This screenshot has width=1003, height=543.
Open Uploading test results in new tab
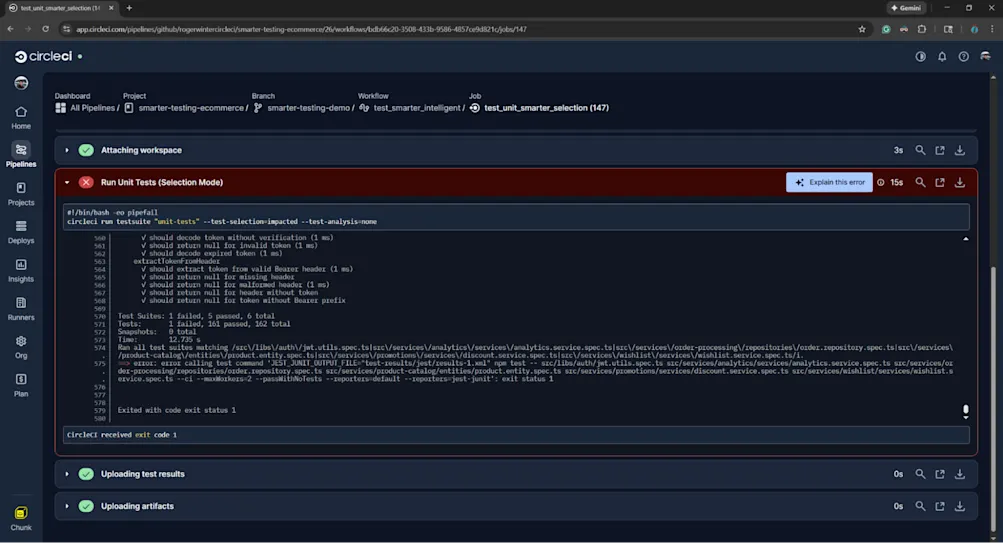pos(940,474)
